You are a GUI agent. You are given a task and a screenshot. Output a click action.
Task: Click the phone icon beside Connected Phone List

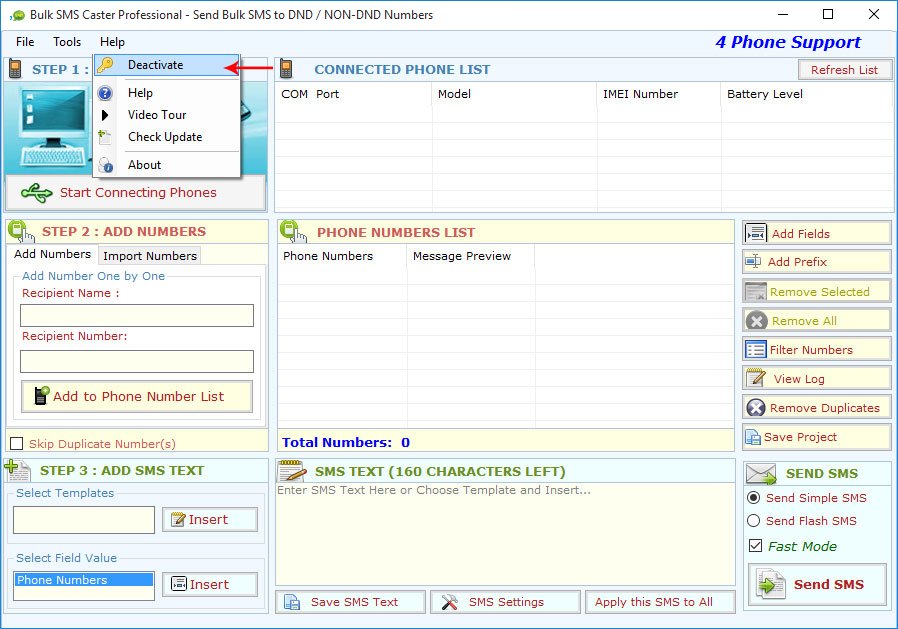286,69
